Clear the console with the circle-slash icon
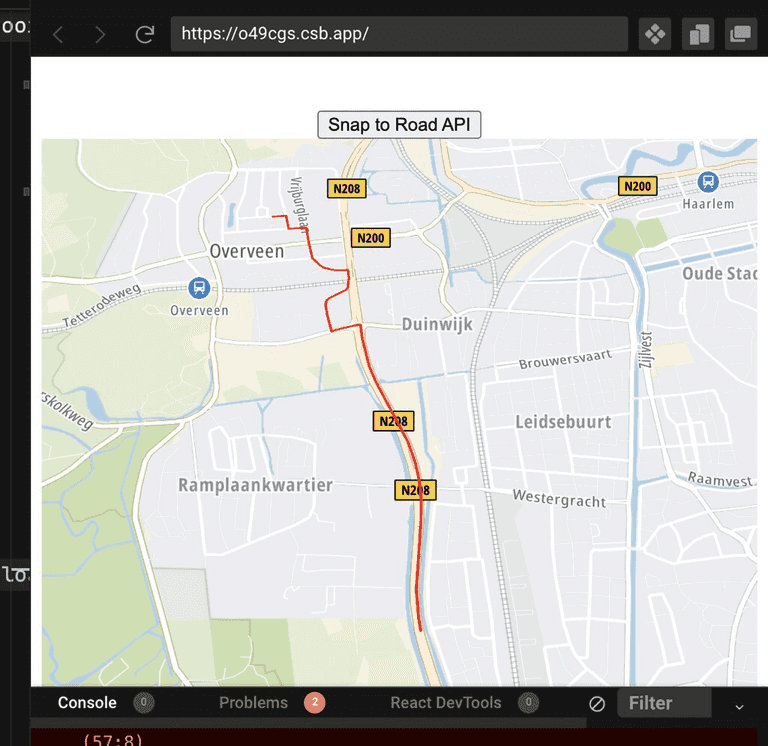The height and width of the screenshot is (746, 768). click(x=597, y=704)
